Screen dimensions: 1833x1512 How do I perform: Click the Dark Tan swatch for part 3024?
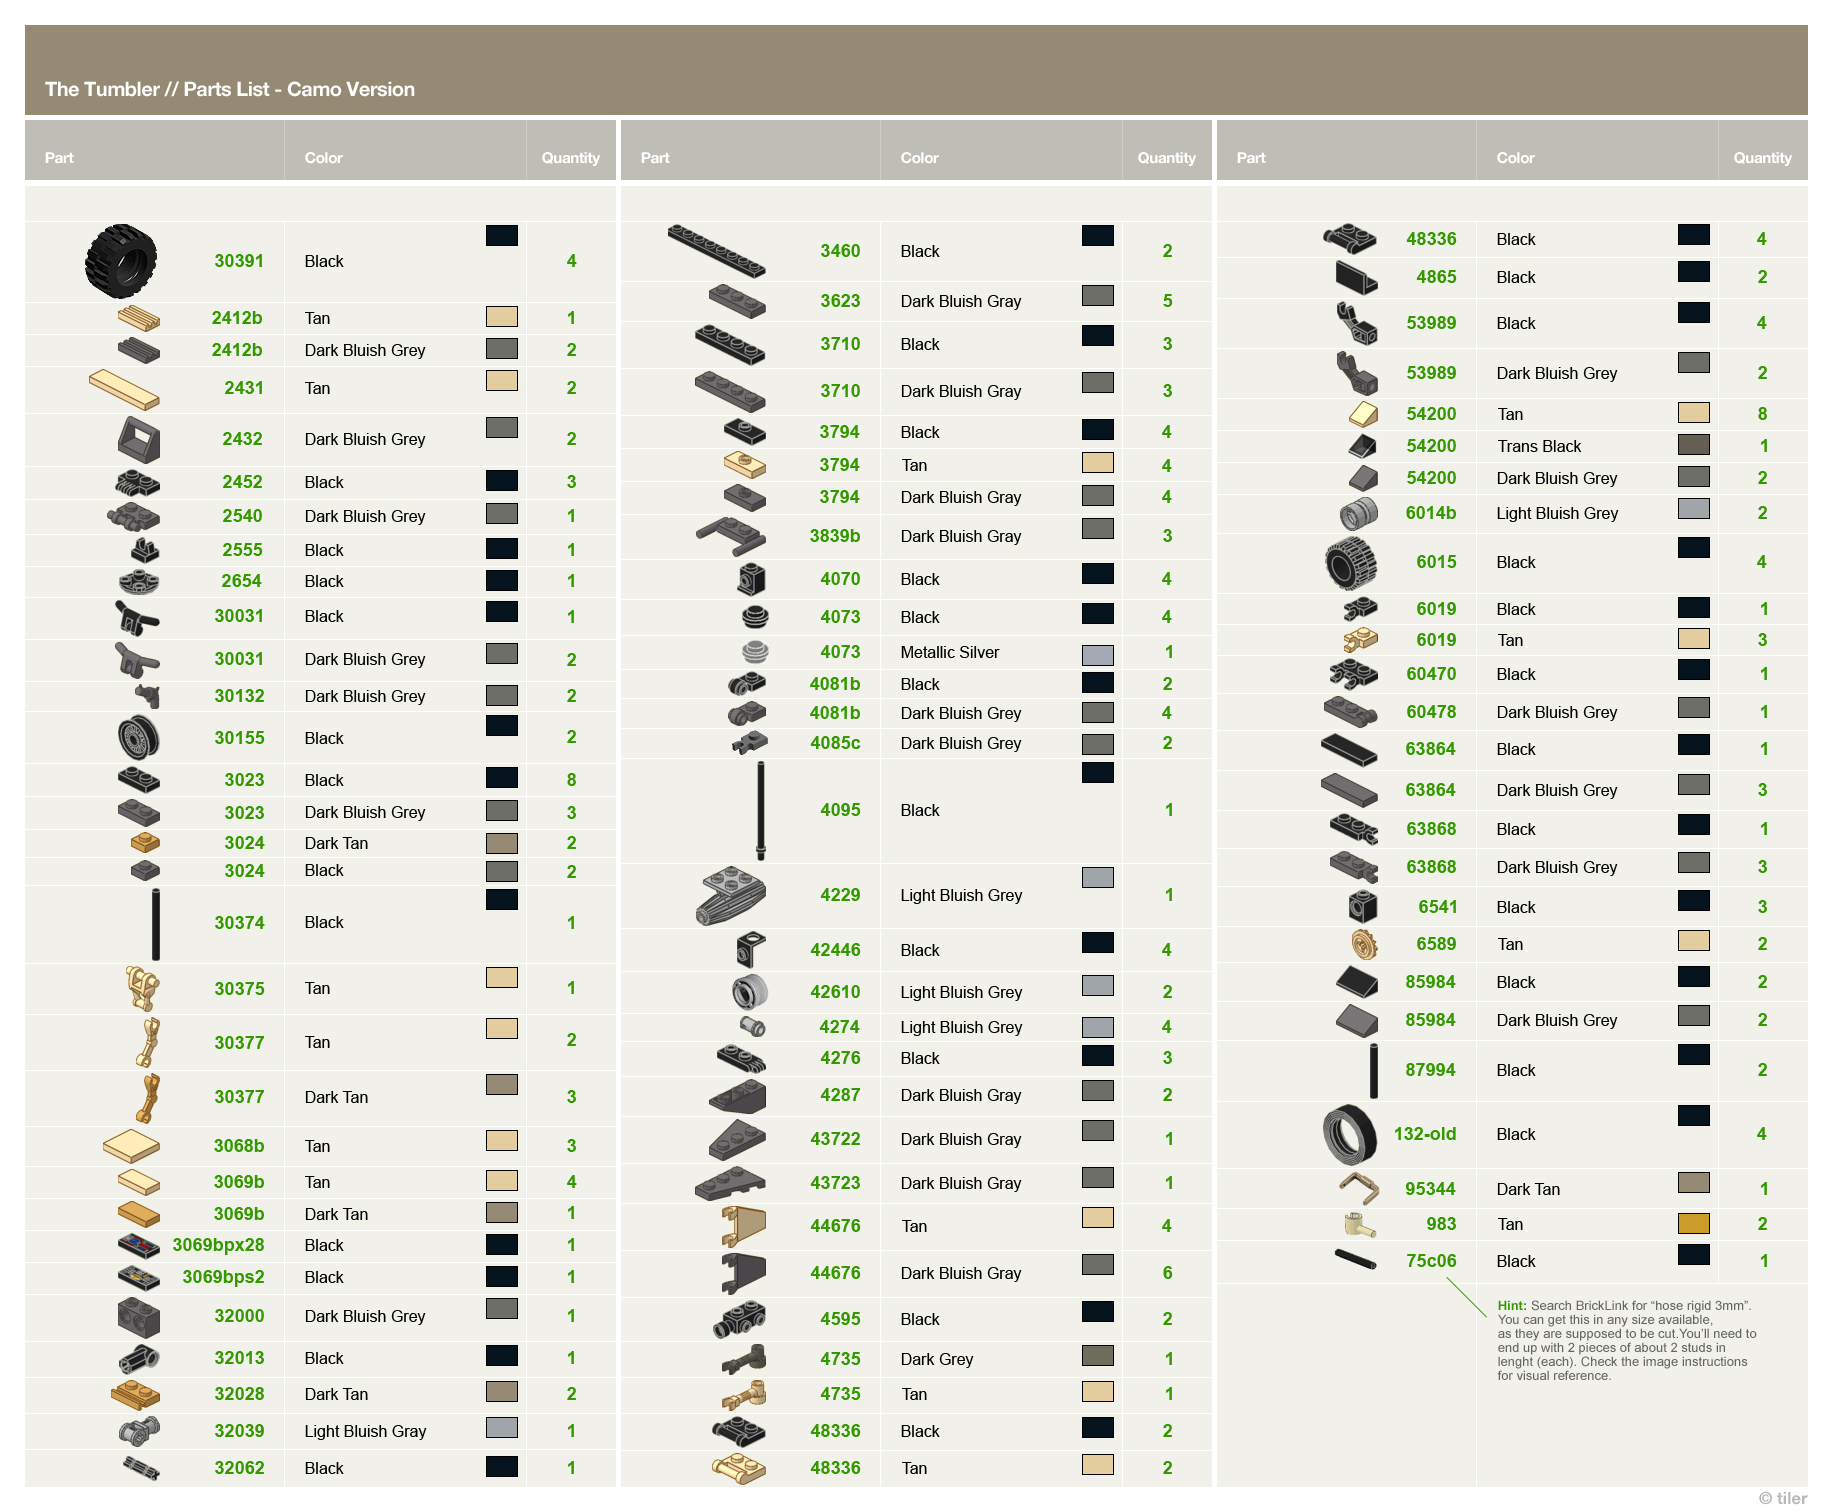[502, 843]
